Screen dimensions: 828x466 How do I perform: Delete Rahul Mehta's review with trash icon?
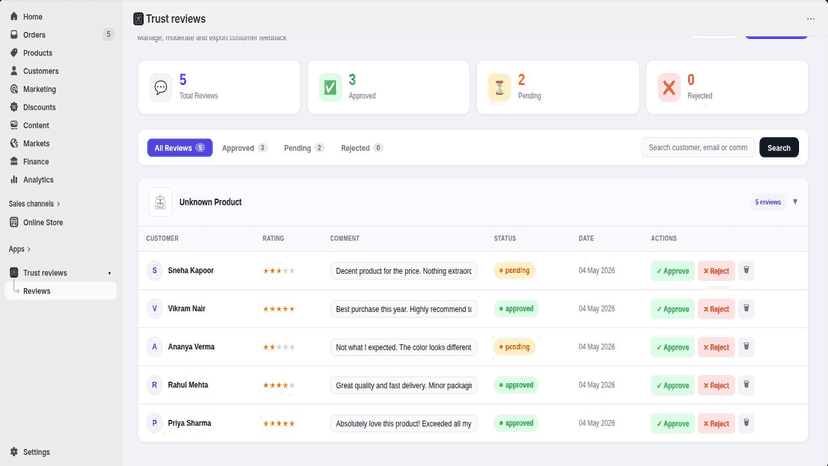click(746, 385)
